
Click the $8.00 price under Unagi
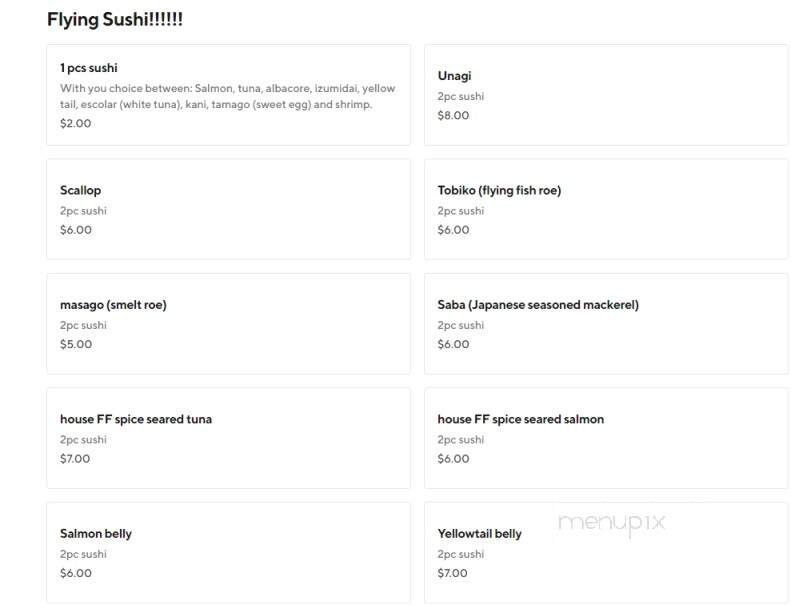click(453, 115)
